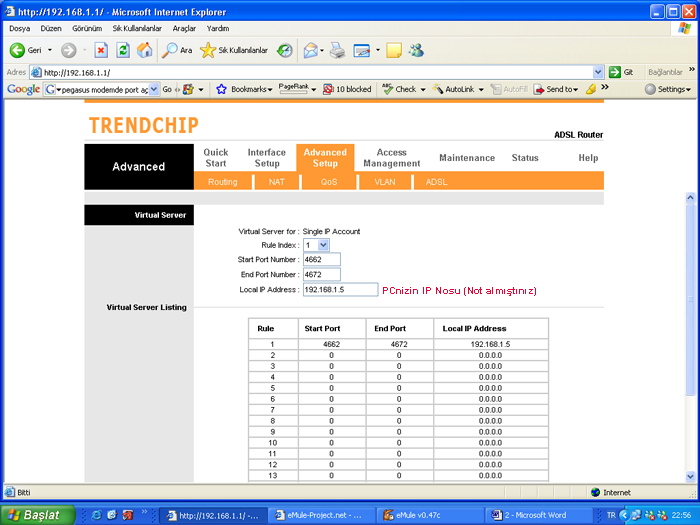This screenshot has height=525, width=700.
Task: Click the Discuss notes icon
Action: point(394,50)
